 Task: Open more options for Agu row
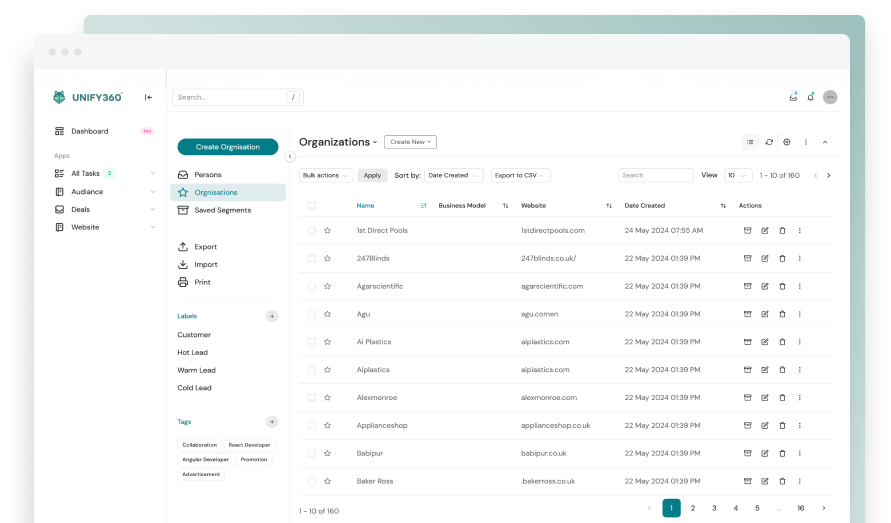800,314
